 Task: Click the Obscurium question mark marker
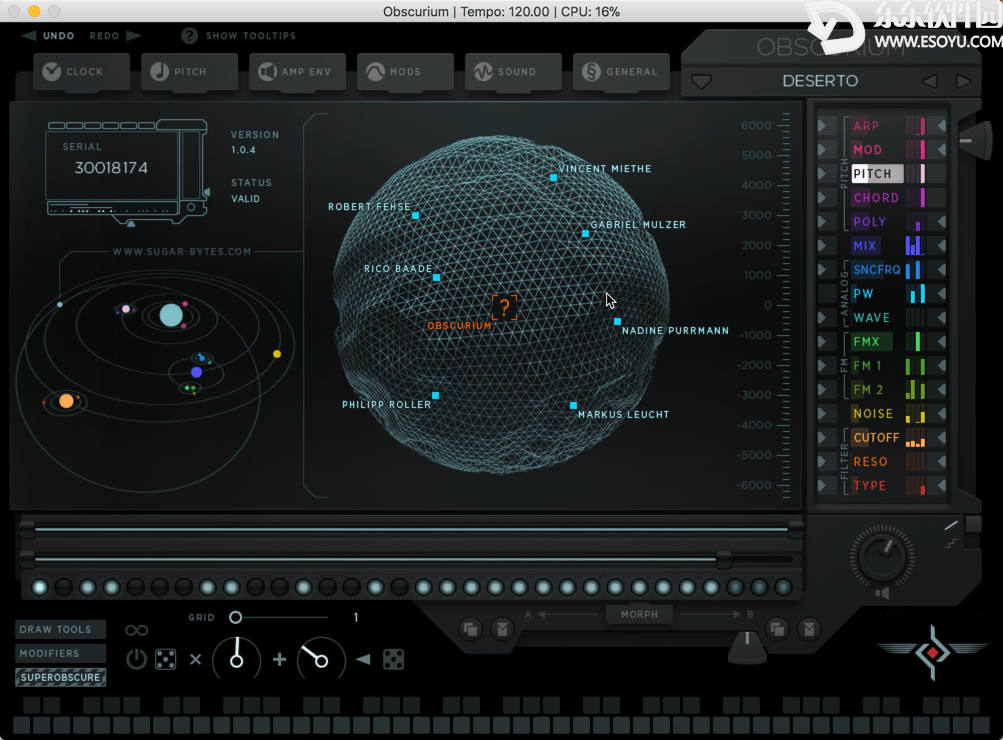(504, 308)
